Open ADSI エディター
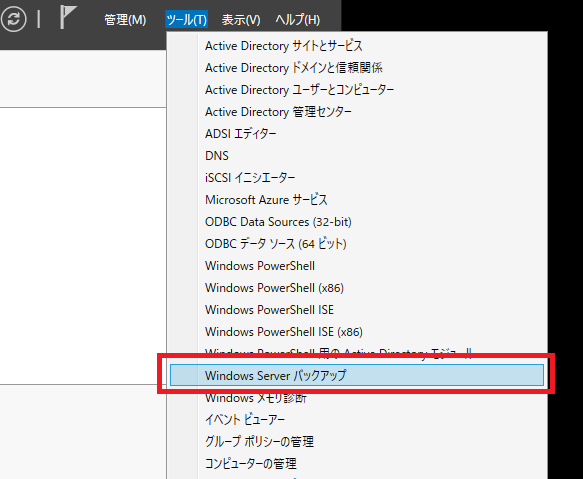The width and height of the screenshot is (583, 479). 357,134
